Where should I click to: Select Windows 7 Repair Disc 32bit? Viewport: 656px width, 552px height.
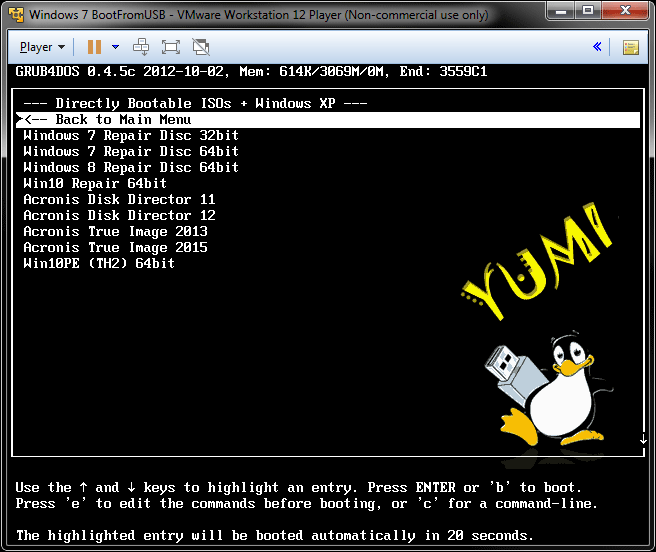point(131,136)
